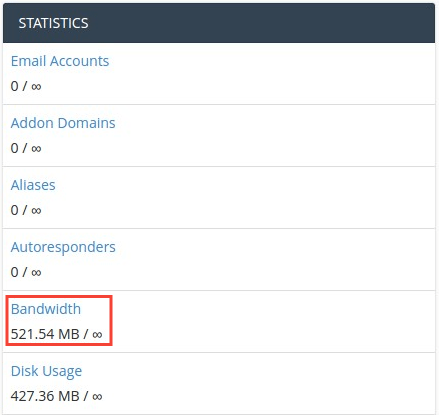Go to the Aliases statistics link
Viewport: 439px width, 415px height.
pyautogui.click(x=33, y=185)
